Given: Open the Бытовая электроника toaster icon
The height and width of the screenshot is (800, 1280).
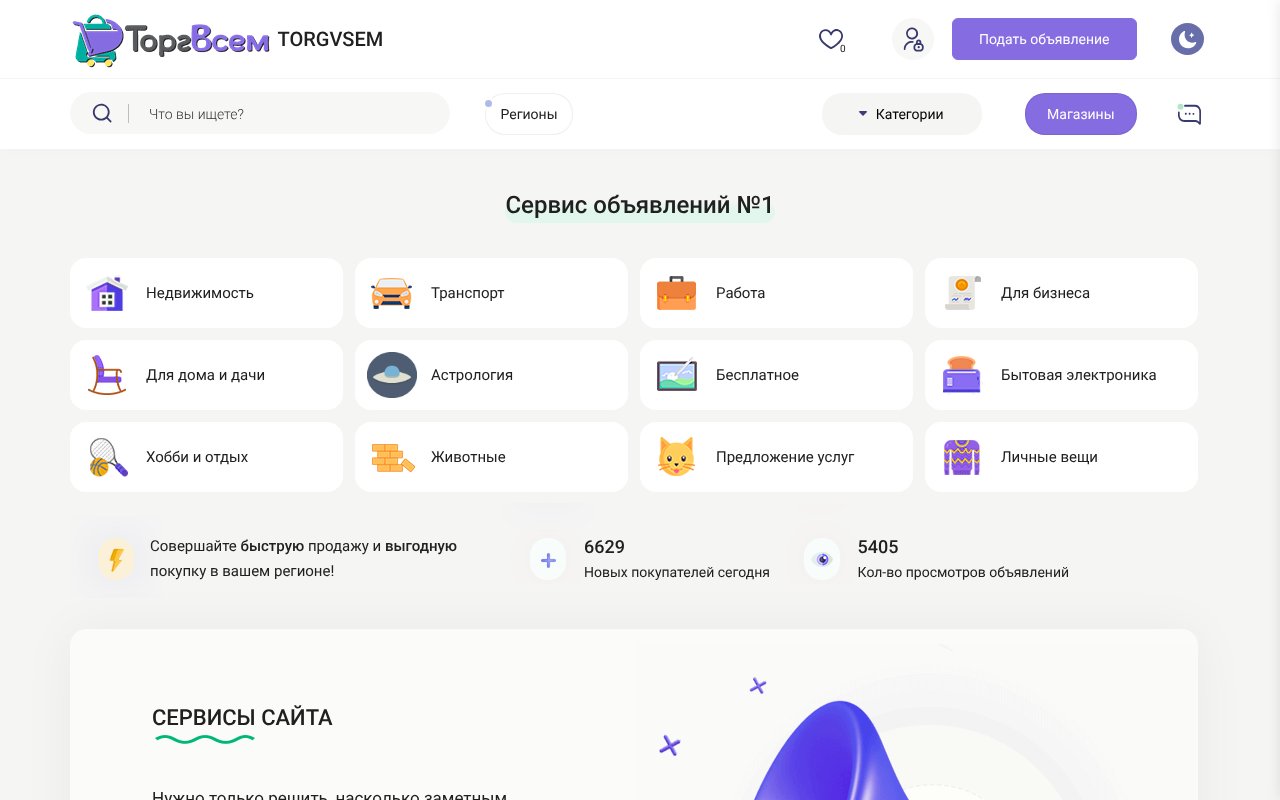Looking at the screenshot, I should (x=961, y=375).
